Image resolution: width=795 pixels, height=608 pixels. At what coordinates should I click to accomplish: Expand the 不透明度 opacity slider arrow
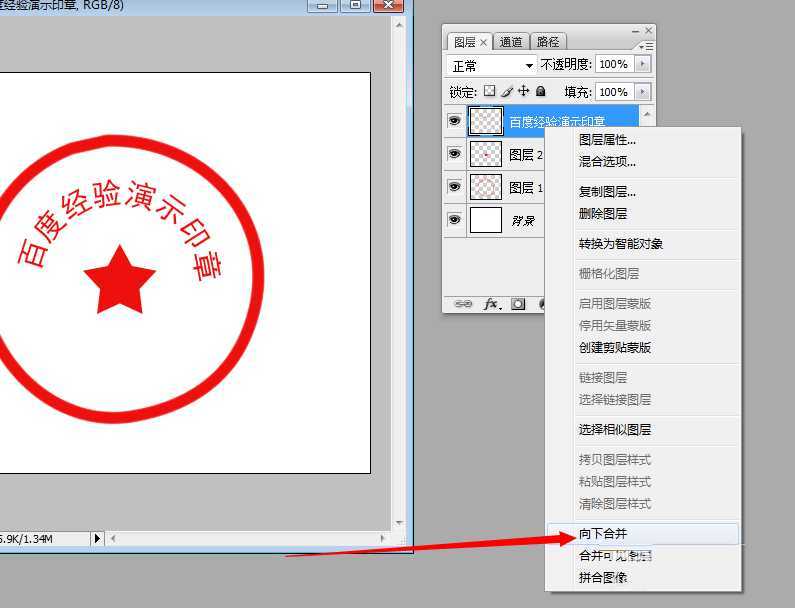(642, 64)
